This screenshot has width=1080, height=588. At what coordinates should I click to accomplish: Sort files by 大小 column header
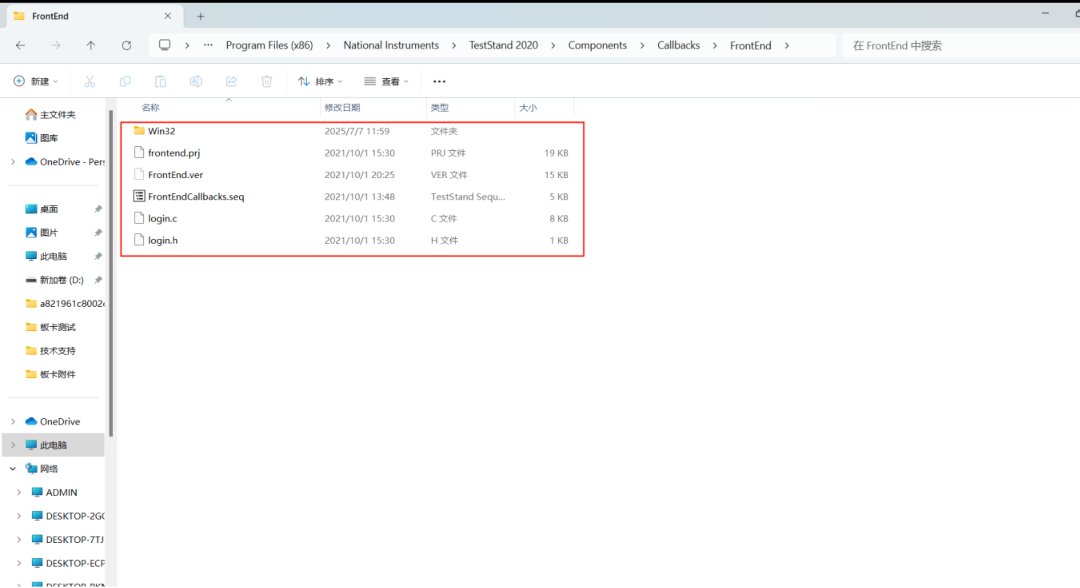[x=528, y=107]
